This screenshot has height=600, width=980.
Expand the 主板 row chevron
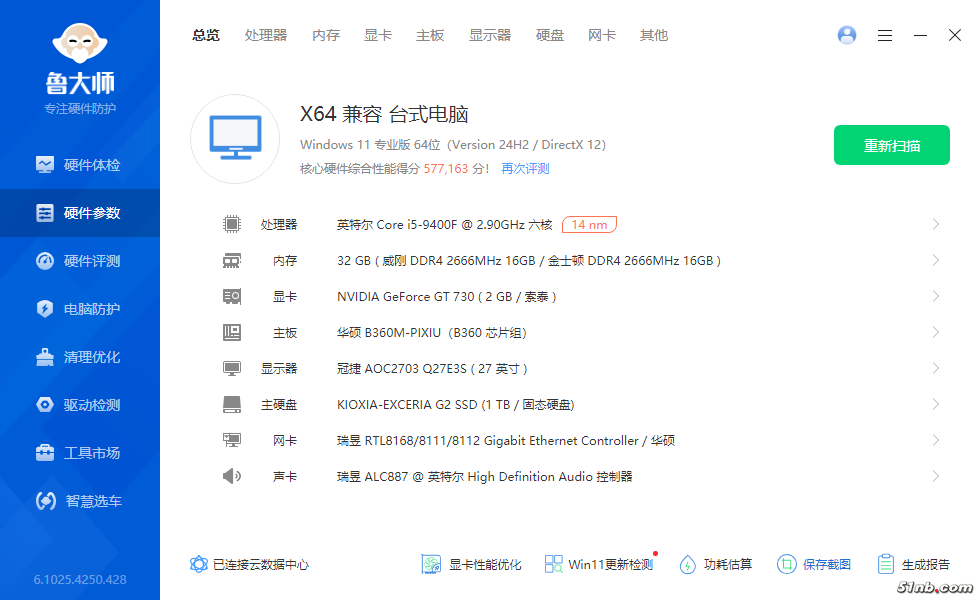[x=936, y=332]
